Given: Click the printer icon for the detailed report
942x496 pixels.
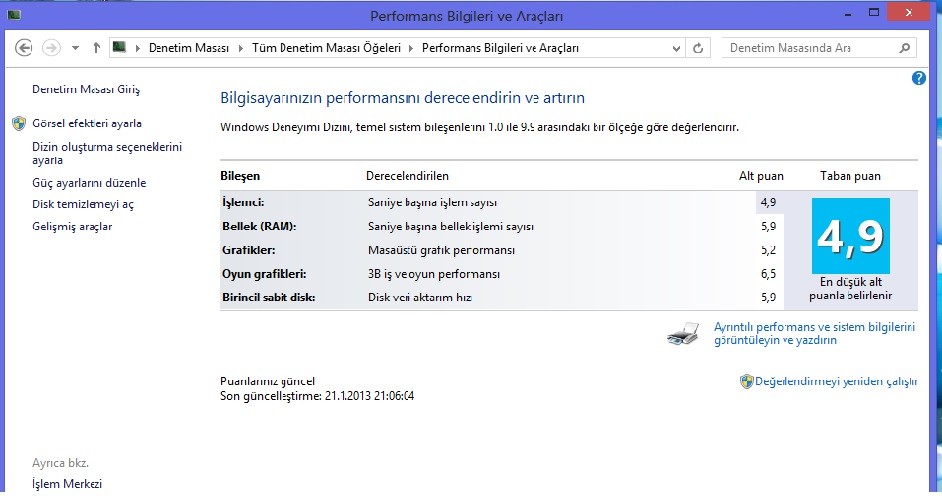Looking at the screenshot, I should [683, 334].
